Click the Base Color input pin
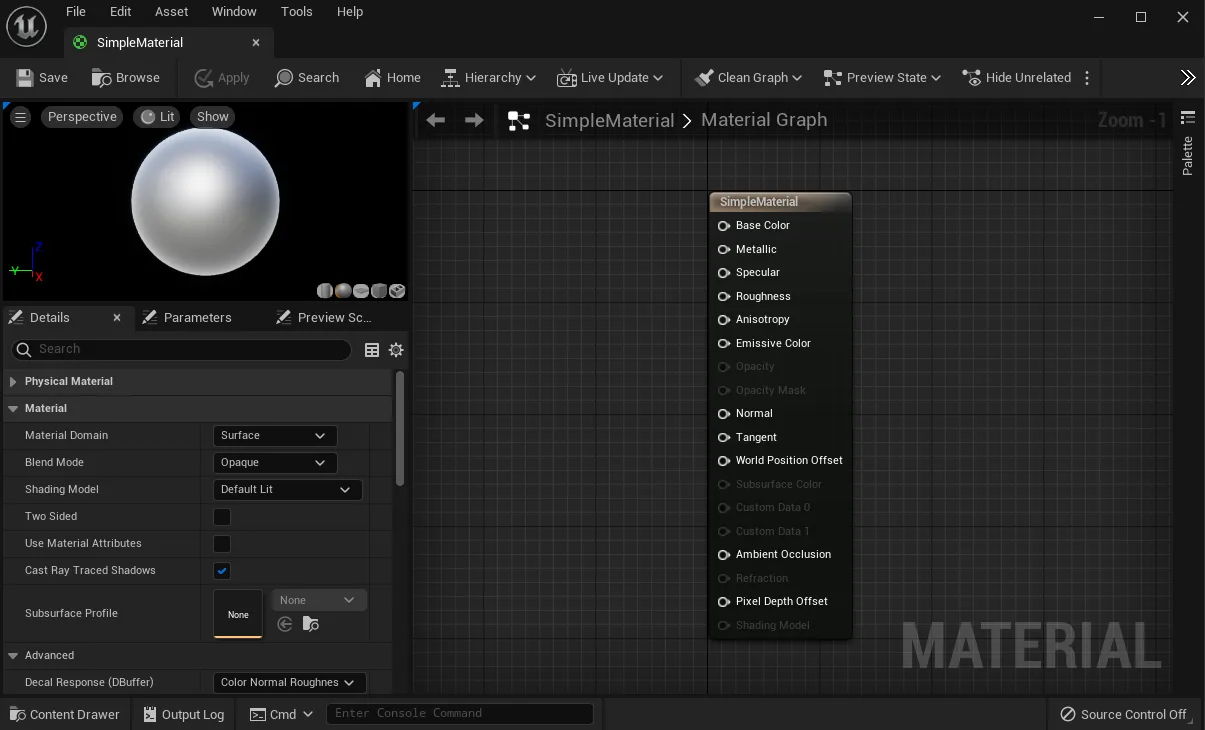The image size is (1205, 730). point(724,226)
